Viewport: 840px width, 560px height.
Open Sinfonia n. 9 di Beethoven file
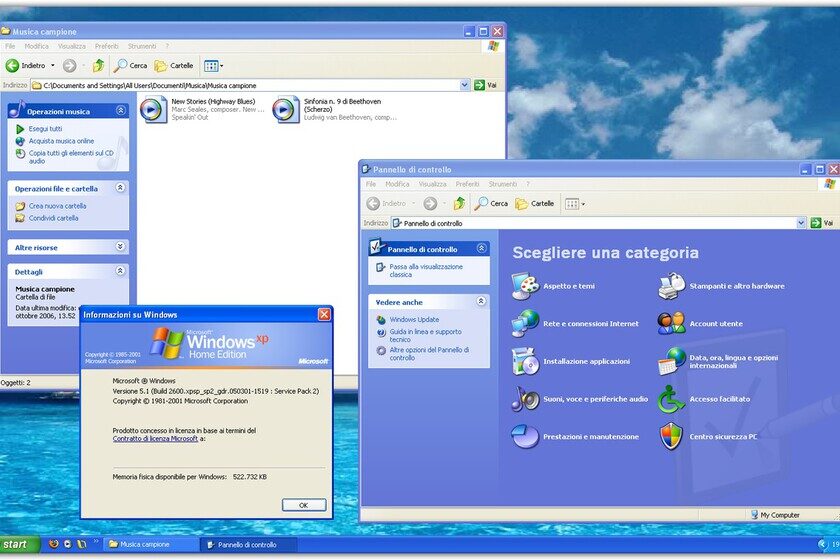(335, 109)
